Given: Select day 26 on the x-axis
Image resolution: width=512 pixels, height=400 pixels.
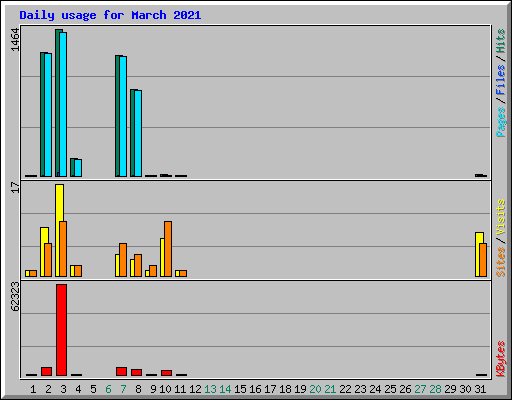Looking at the screenshot, I should pos(405,389).
